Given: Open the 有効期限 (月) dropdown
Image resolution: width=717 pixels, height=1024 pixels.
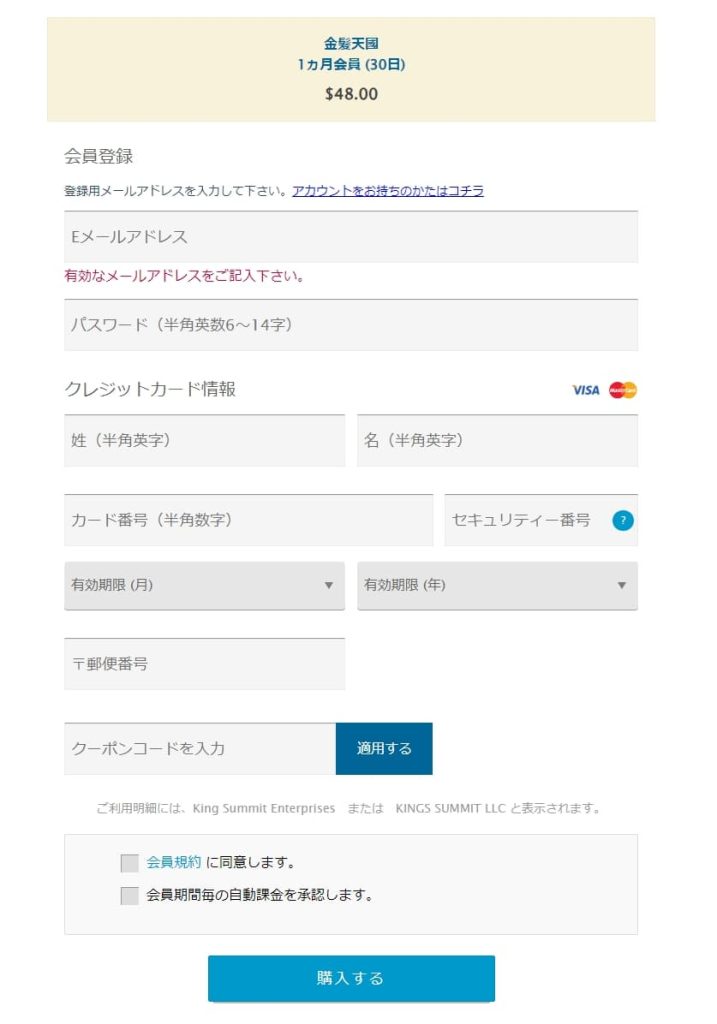Looking at the screenshot, I should [x=204, y=586].
